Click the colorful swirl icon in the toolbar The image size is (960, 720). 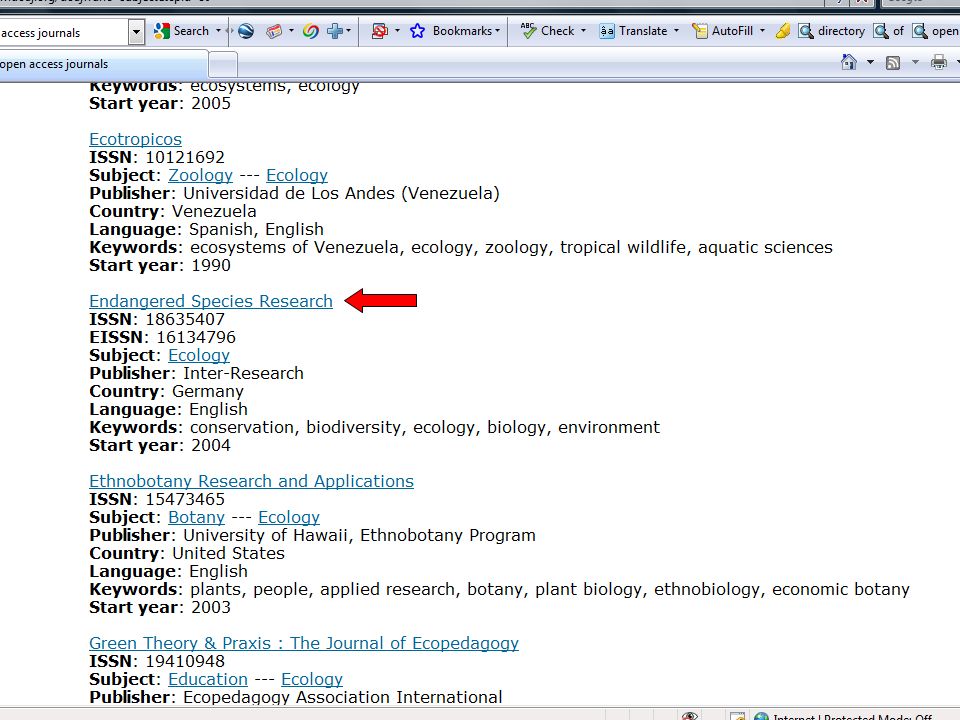(x=310, y=31)
